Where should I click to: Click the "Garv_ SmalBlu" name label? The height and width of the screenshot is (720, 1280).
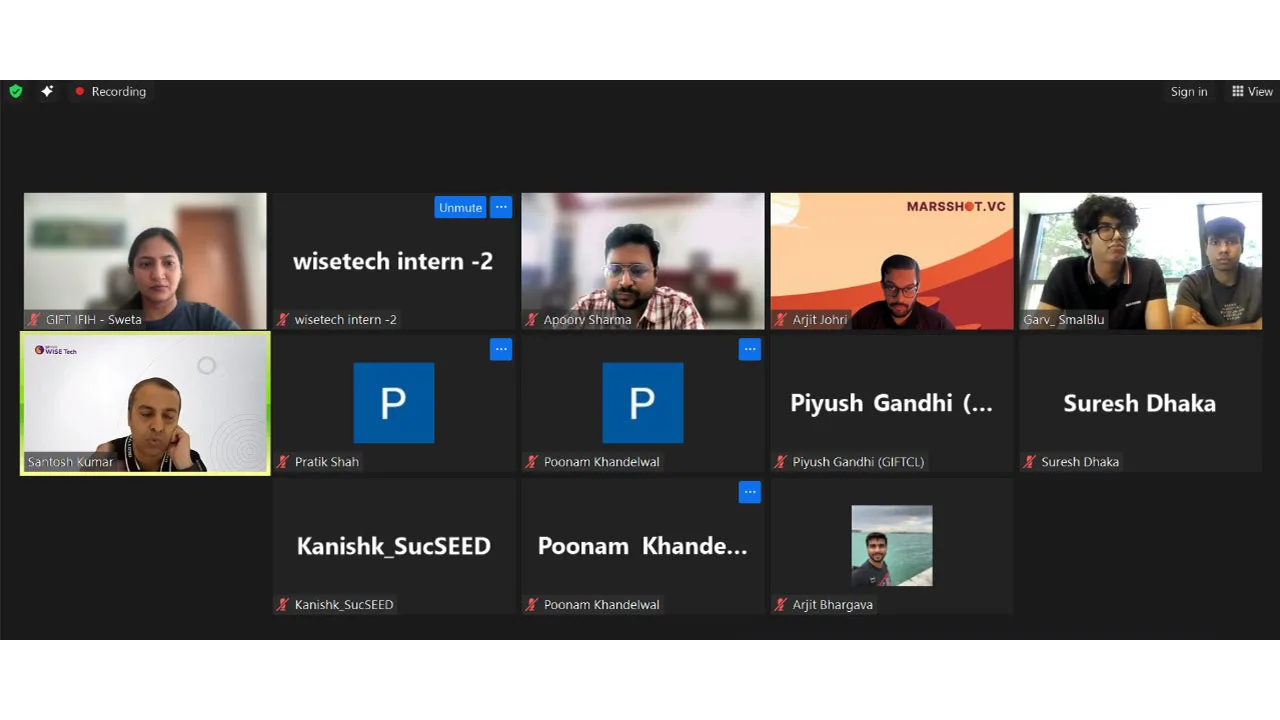click(1064, 320)
